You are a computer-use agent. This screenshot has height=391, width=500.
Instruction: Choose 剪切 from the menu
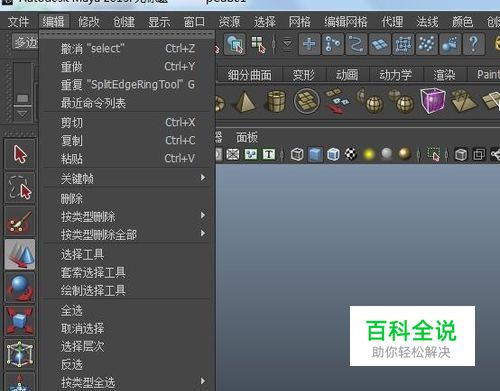128,123
